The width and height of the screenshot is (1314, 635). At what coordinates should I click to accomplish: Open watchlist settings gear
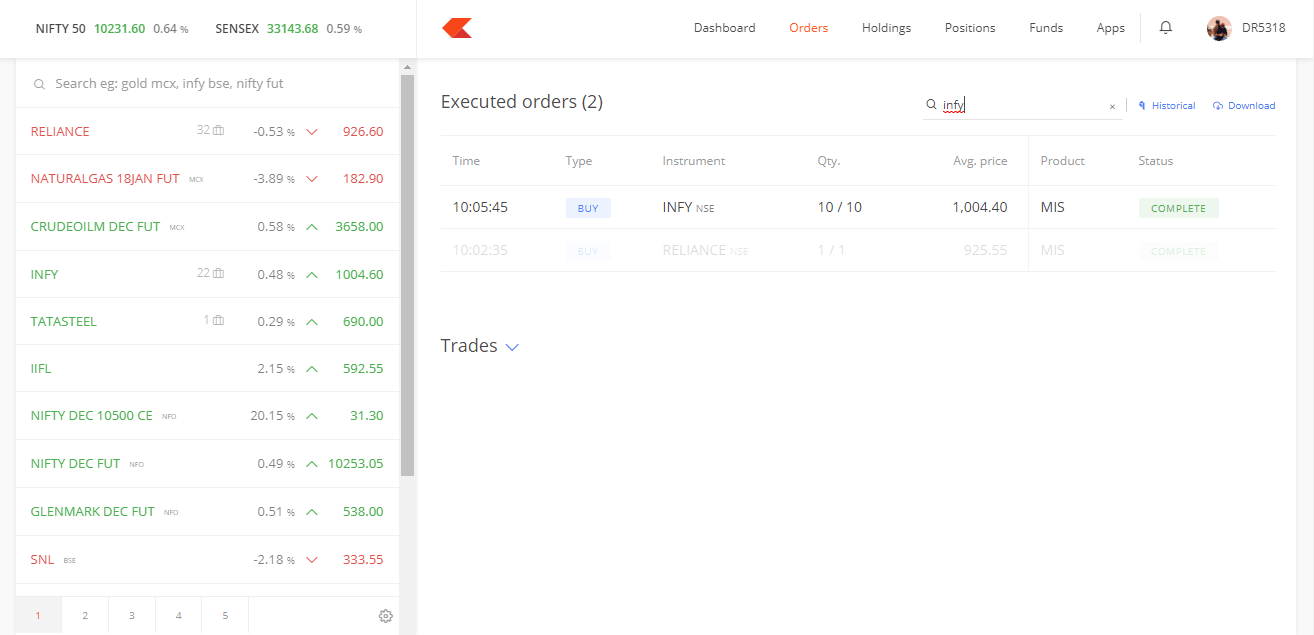coord(386,616)
